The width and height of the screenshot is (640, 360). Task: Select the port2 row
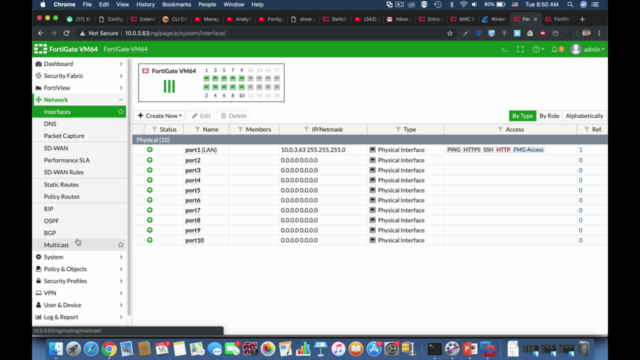[x=370, y=160]
